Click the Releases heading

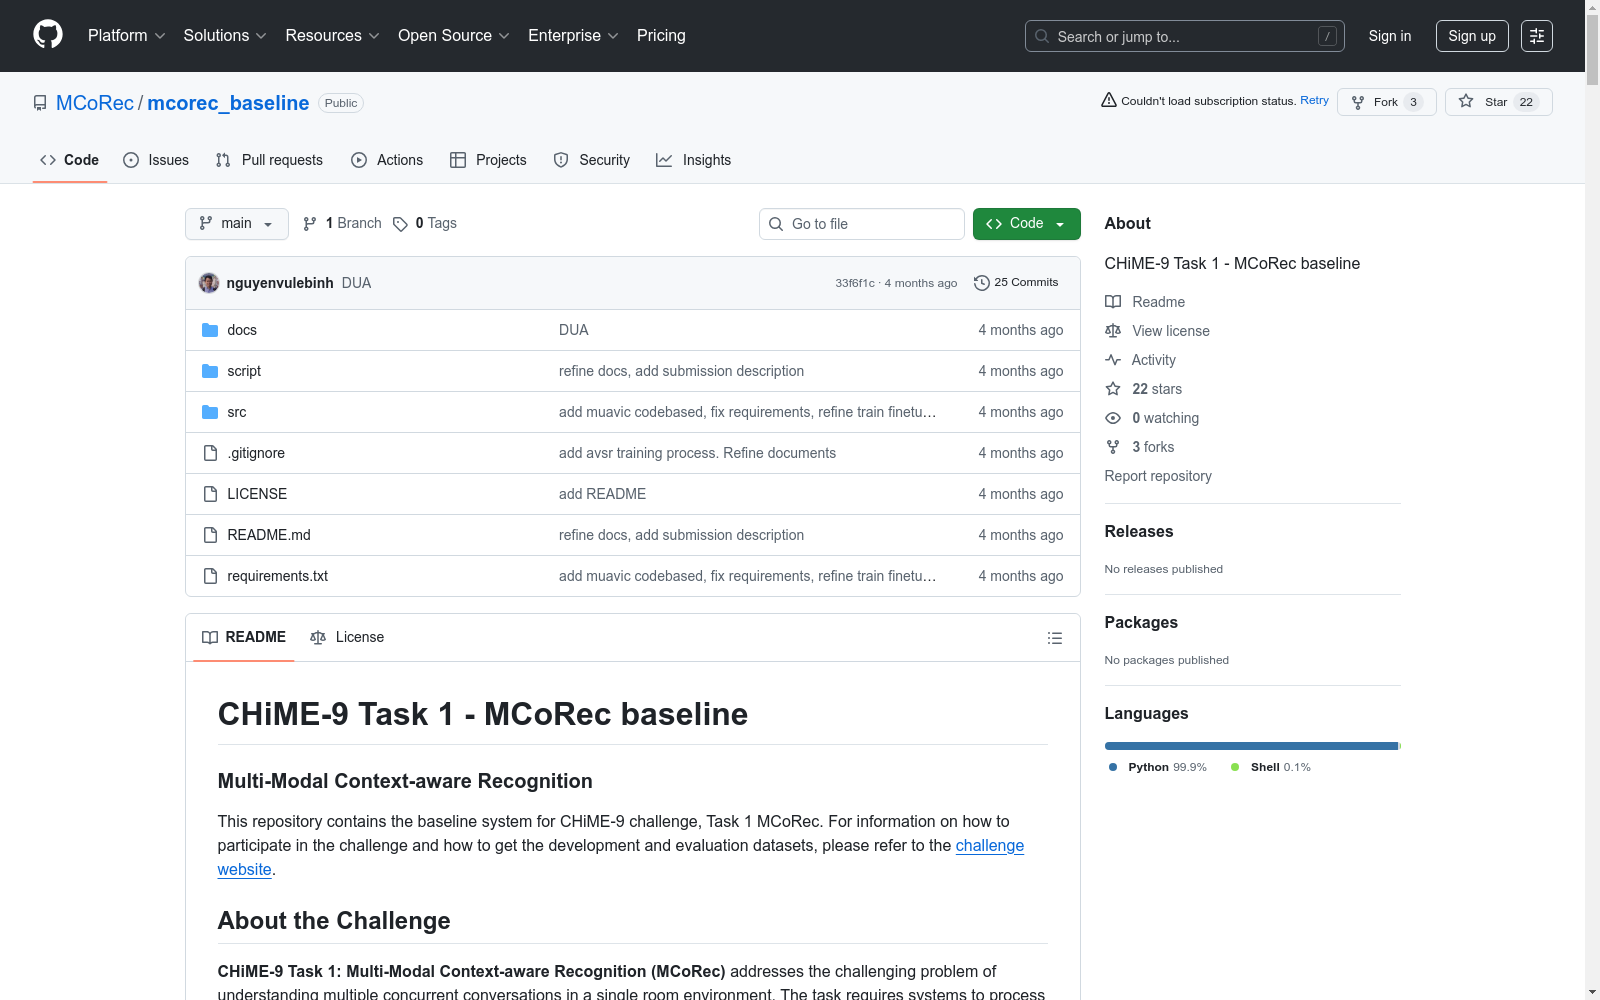[1139, 531]
